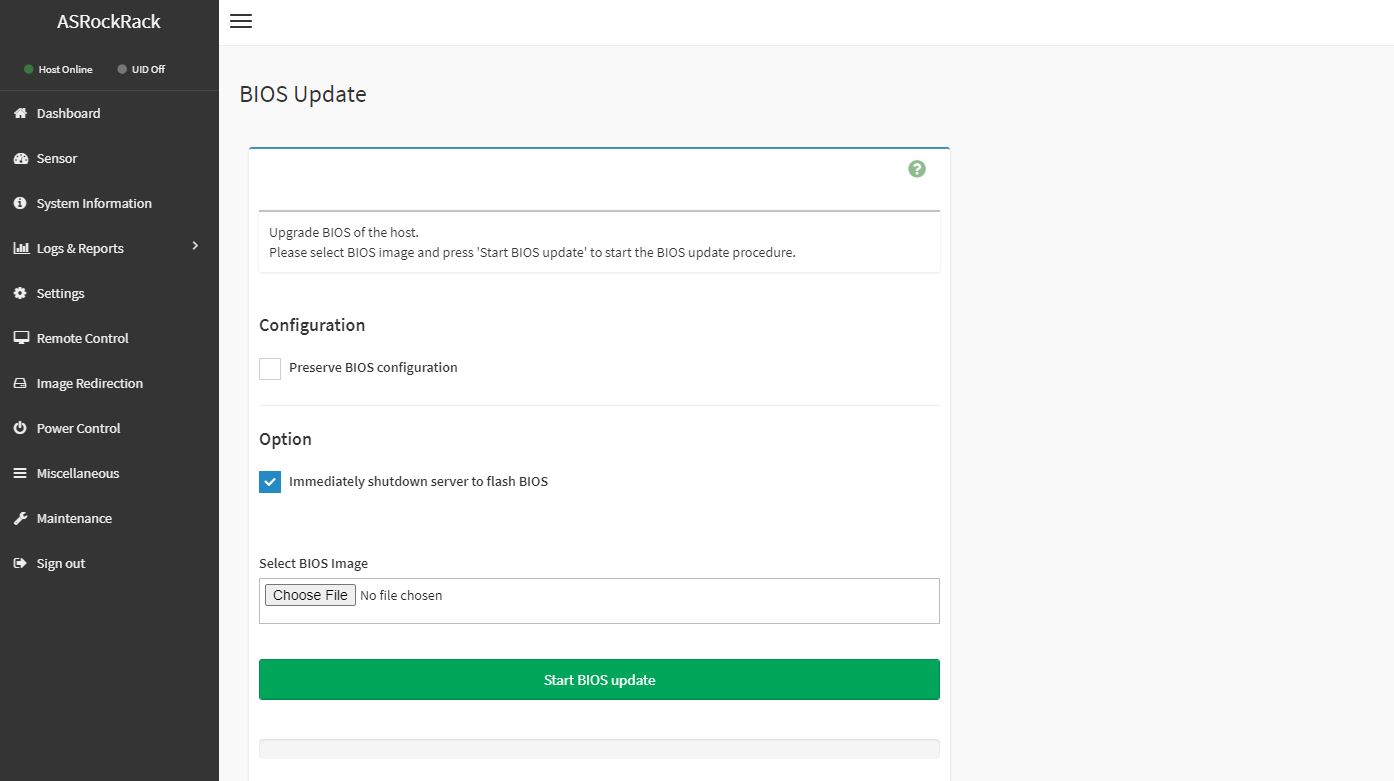
Task: Open the Image Redirection menu item
Action: point(89,384)
